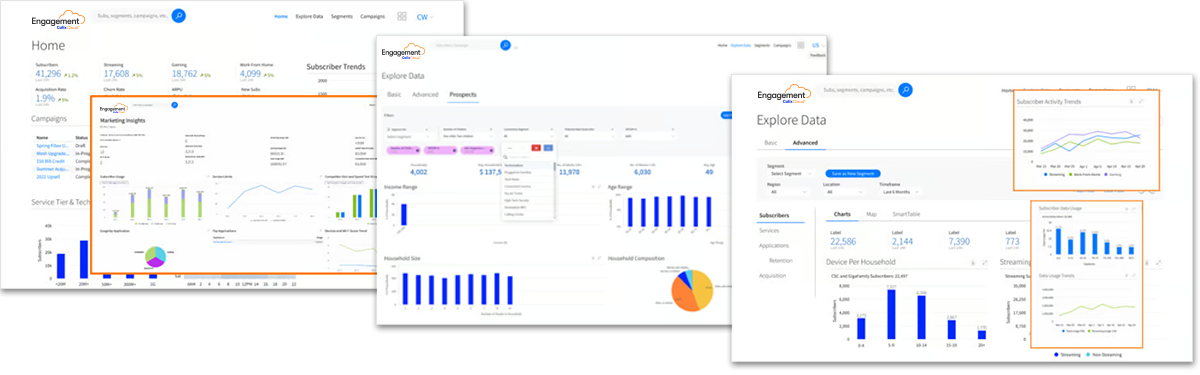Screen dimensions: 1200x375
Task: Switch to Advanced tab in the Prospects window
Action: (x=426, y=94)
